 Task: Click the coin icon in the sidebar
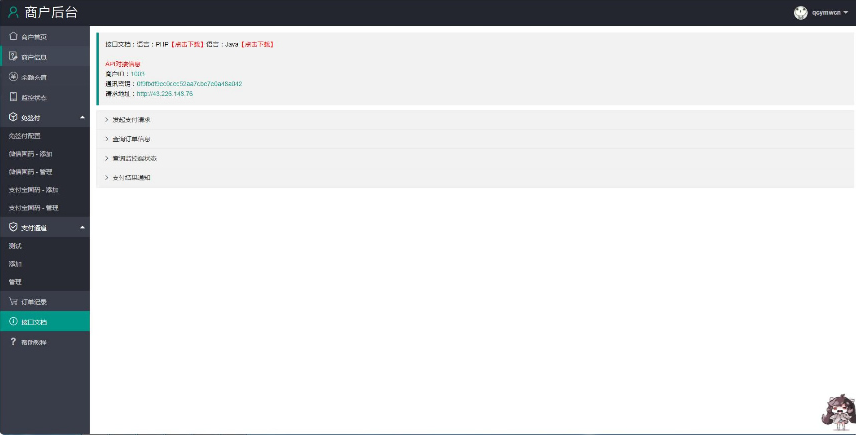13,77
